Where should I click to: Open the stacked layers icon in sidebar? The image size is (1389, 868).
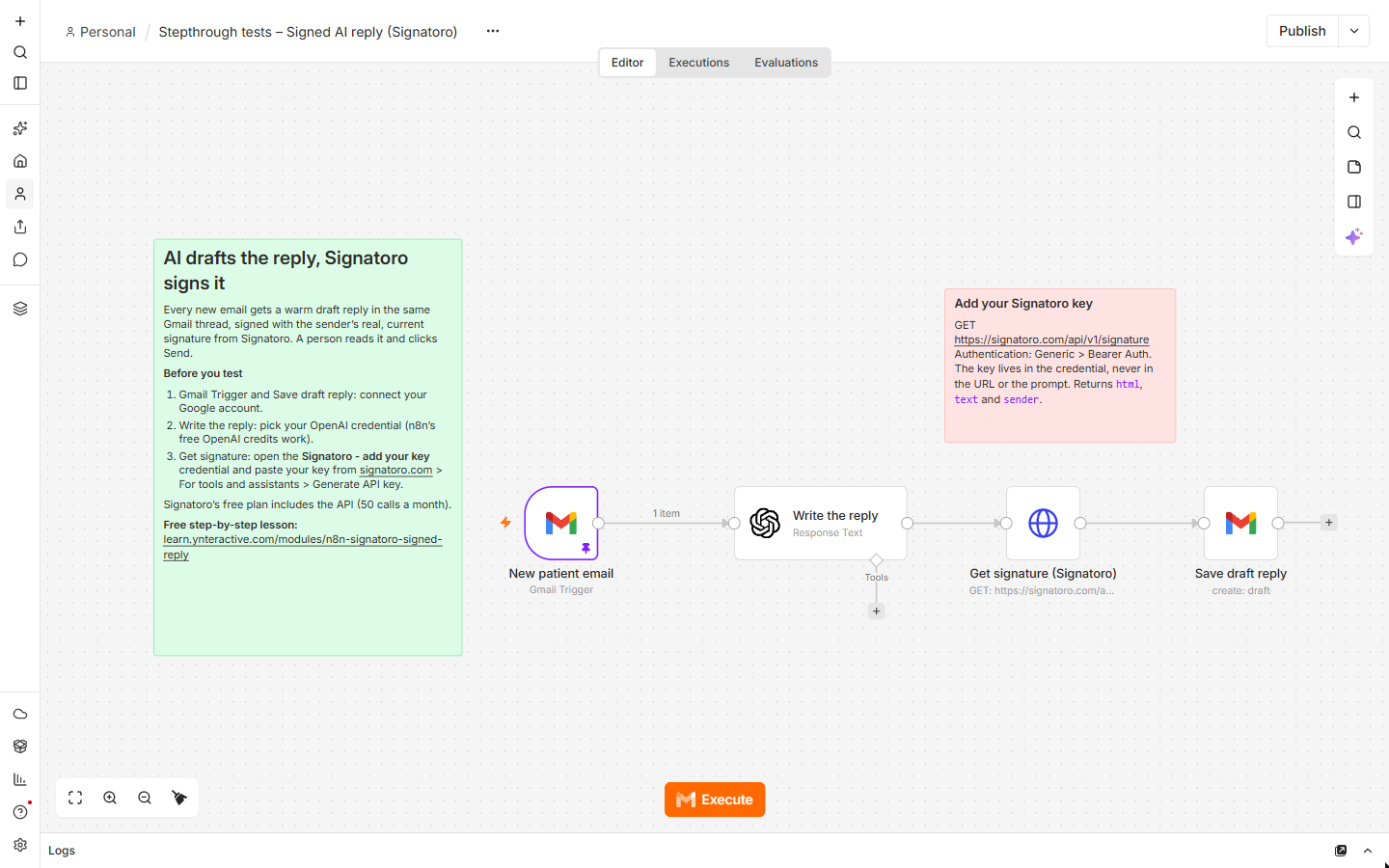(20, 309)
